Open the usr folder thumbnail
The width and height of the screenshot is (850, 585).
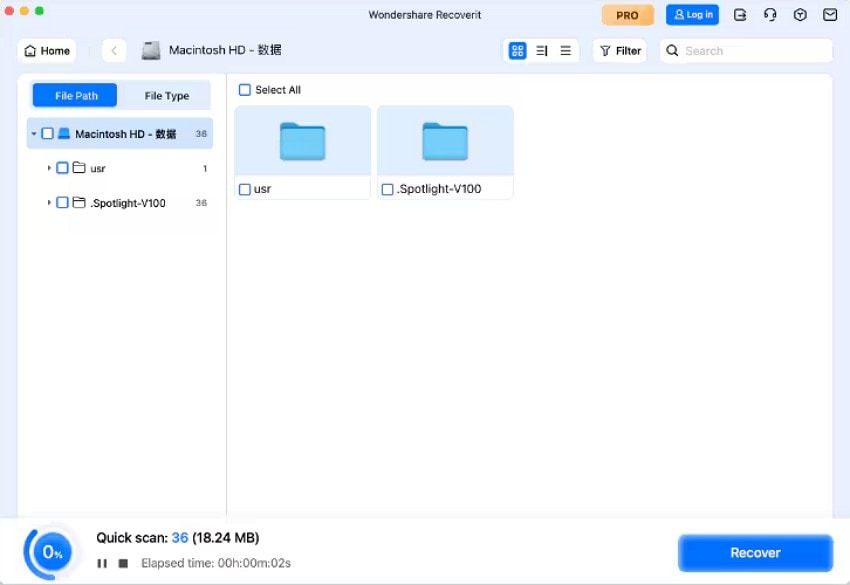click(302, 142)
